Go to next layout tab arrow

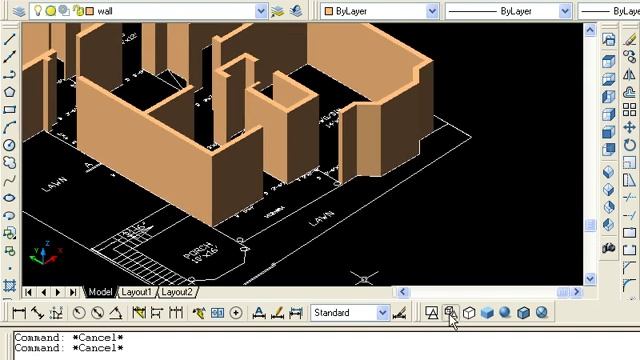[x=58, y=292]
